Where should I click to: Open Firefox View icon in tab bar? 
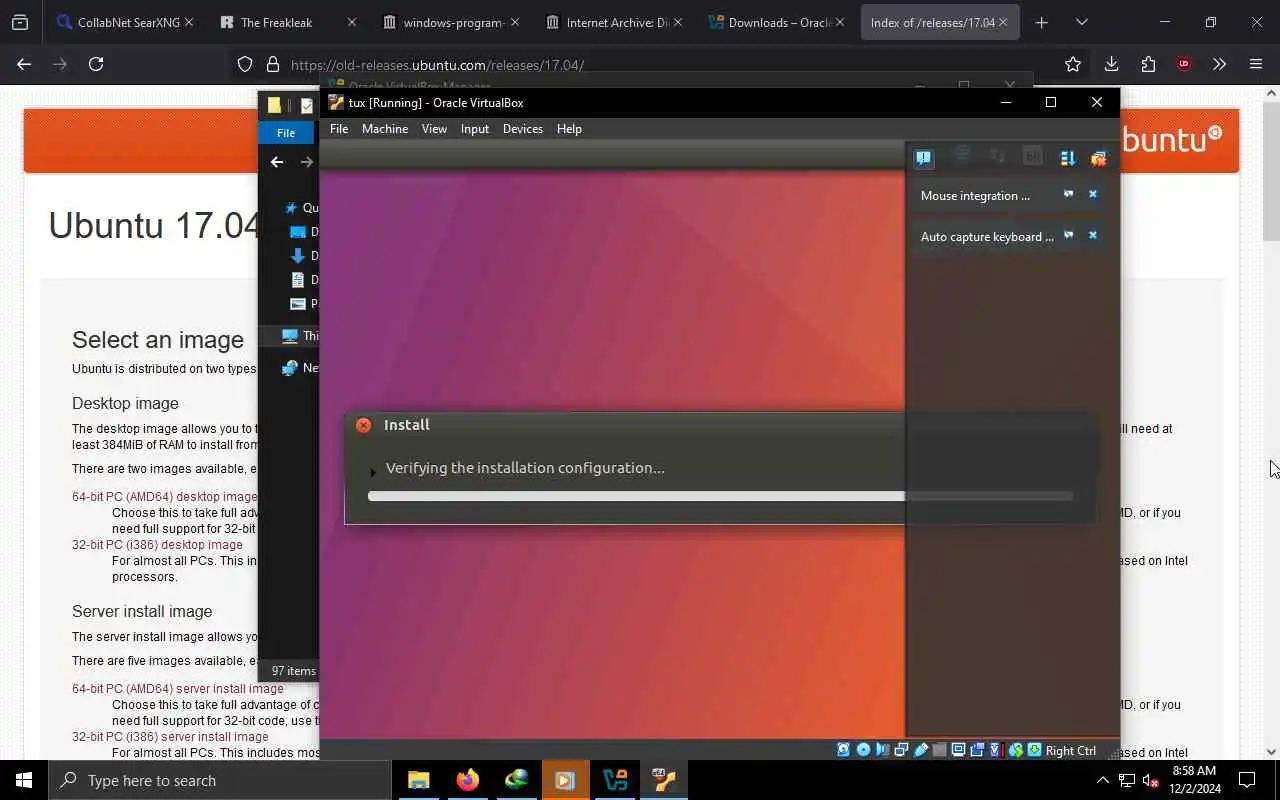coord(20,22)
